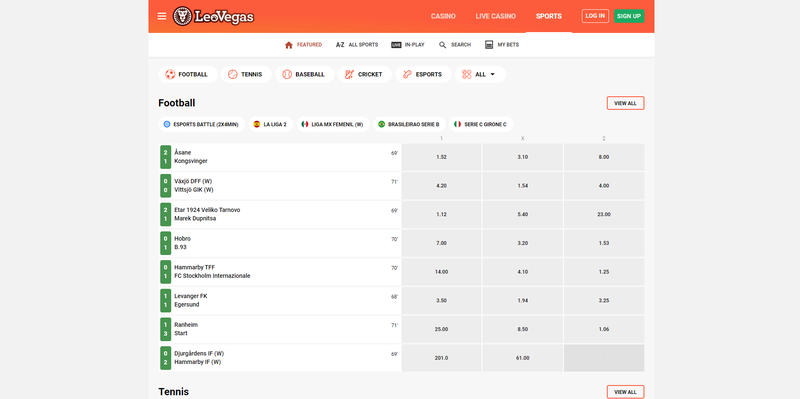
Task: Bet on Åsane win at 1.52
Action: (x=441, y=157)
